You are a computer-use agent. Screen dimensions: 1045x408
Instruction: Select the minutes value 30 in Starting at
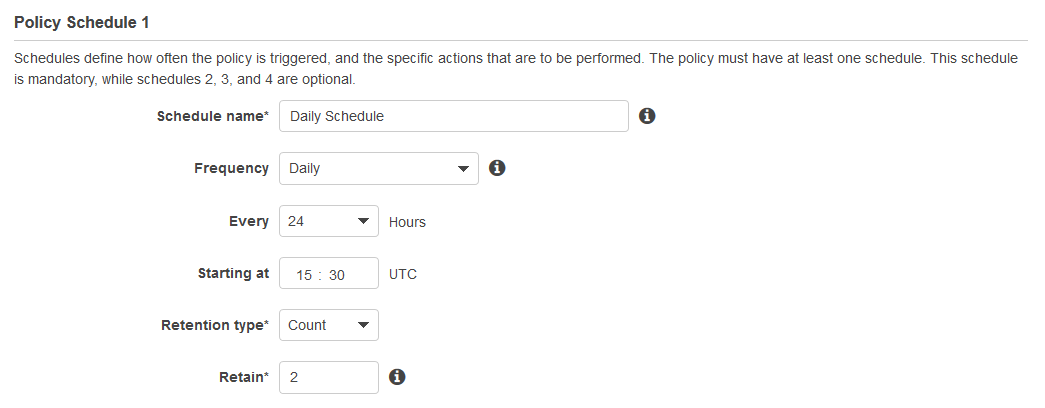(337, 274)
